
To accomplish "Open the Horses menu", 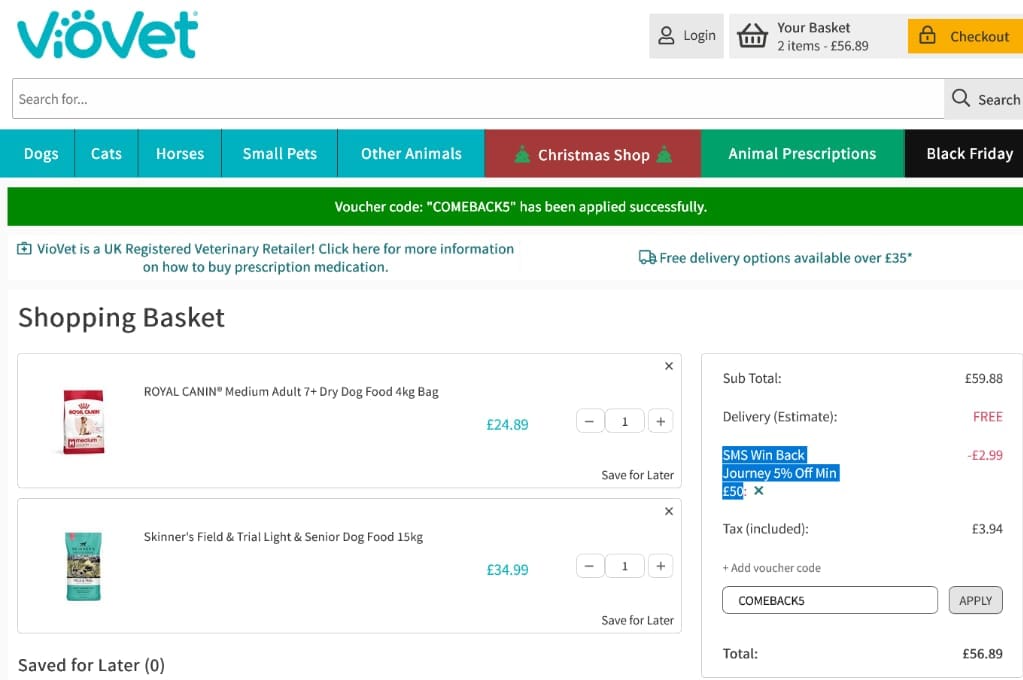I will click(180, 153).
